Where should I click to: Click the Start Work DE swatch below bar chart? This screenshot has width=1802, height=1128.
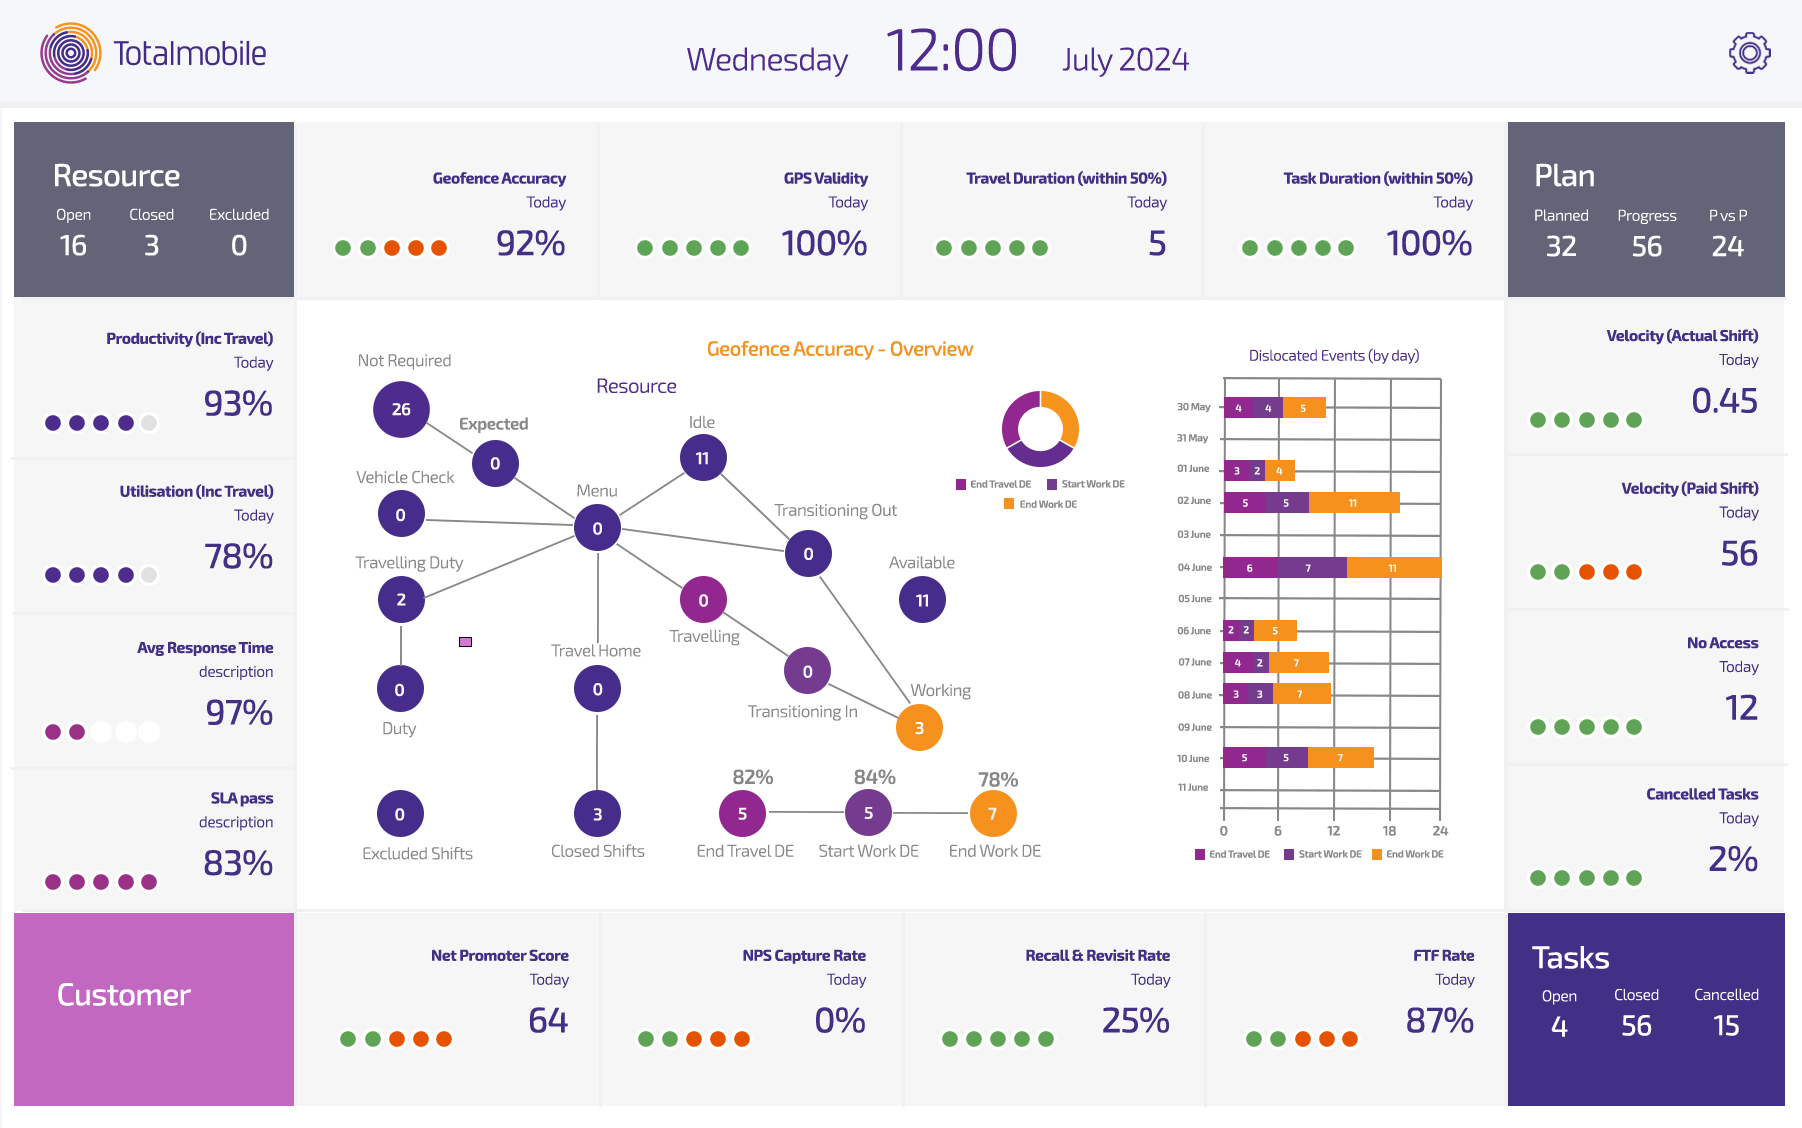pyautogui.click(x=1290, y=854)
